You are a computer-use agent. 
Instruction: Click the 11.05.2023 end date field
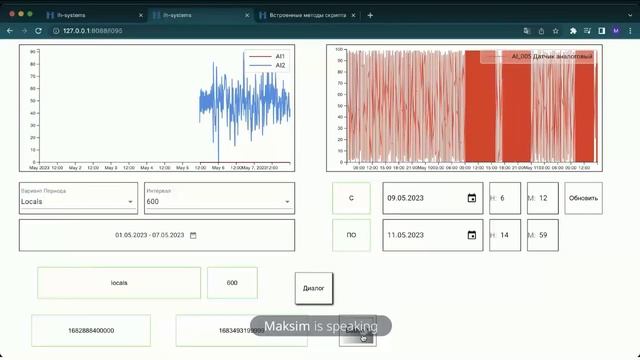[x=433, y=235]
